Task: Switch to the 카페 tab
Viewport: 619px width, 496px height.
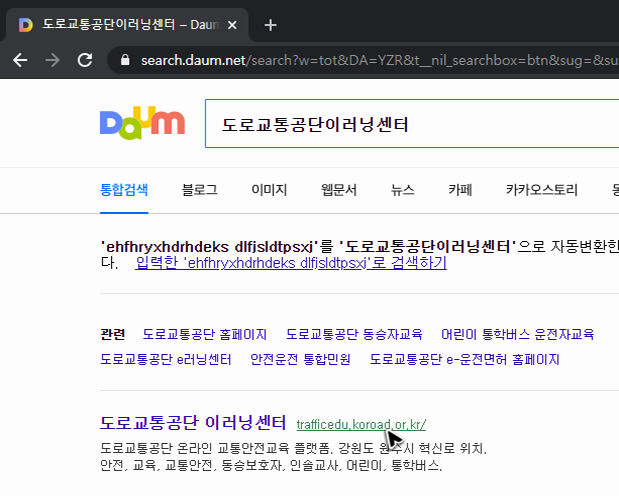Action: 460,190
